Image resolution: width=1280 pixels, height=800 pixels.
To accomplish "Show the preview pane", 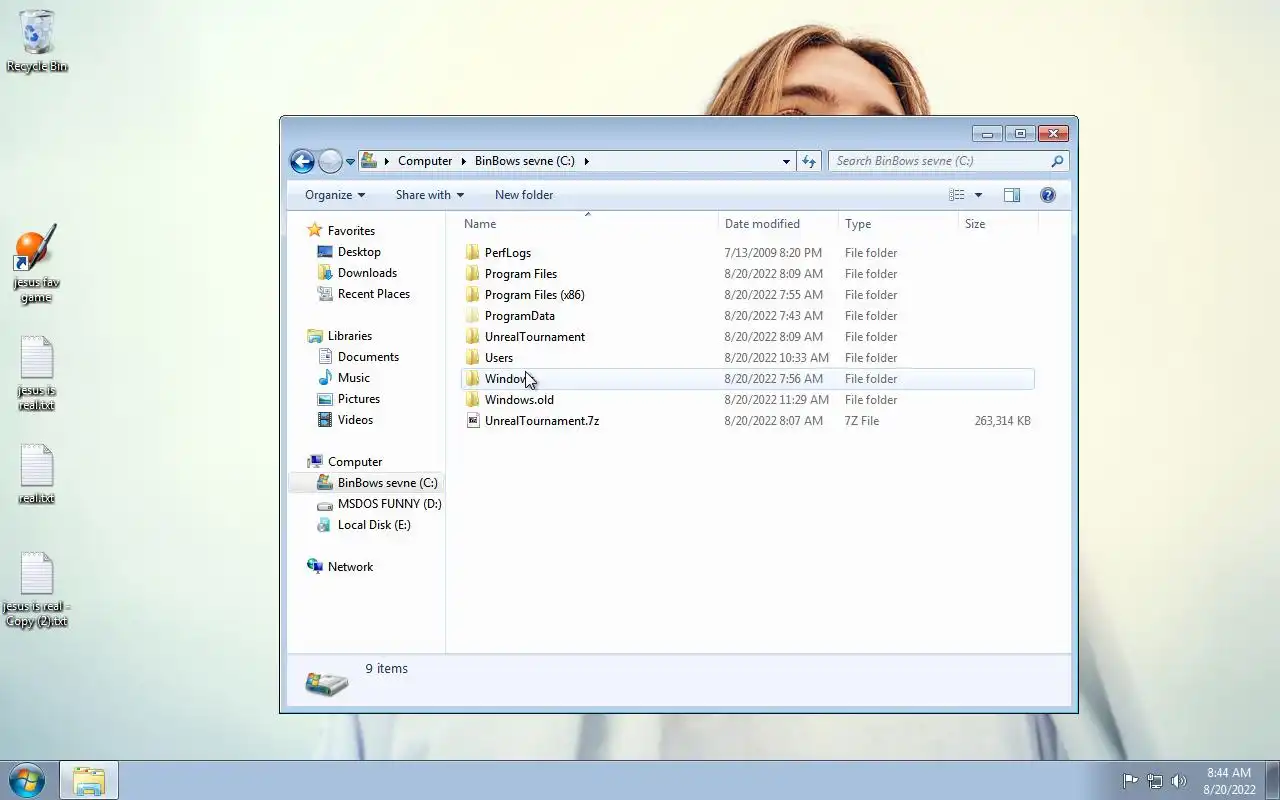I will 1012,195.
